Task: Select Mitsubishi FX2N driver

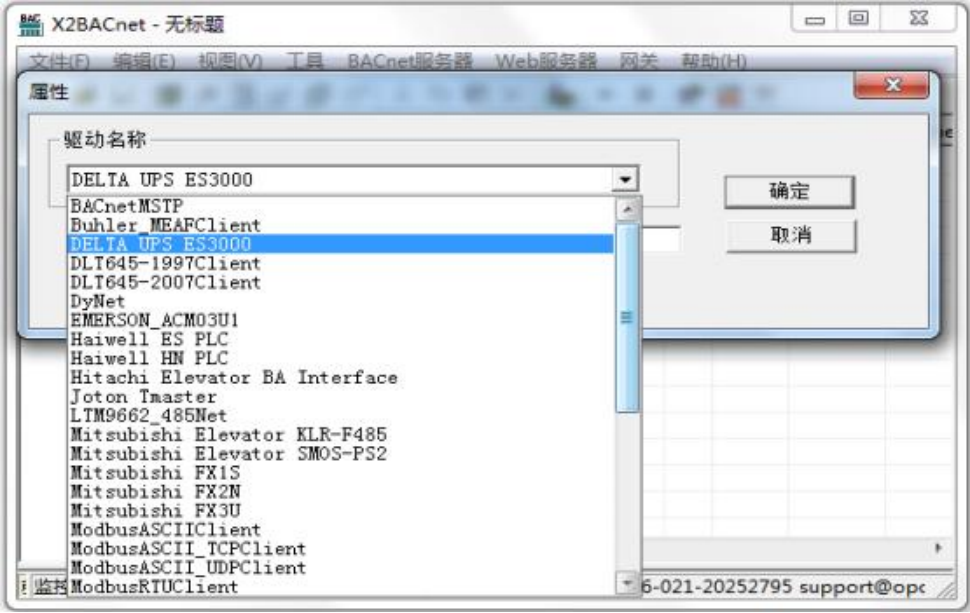Action: click(341, 492)
